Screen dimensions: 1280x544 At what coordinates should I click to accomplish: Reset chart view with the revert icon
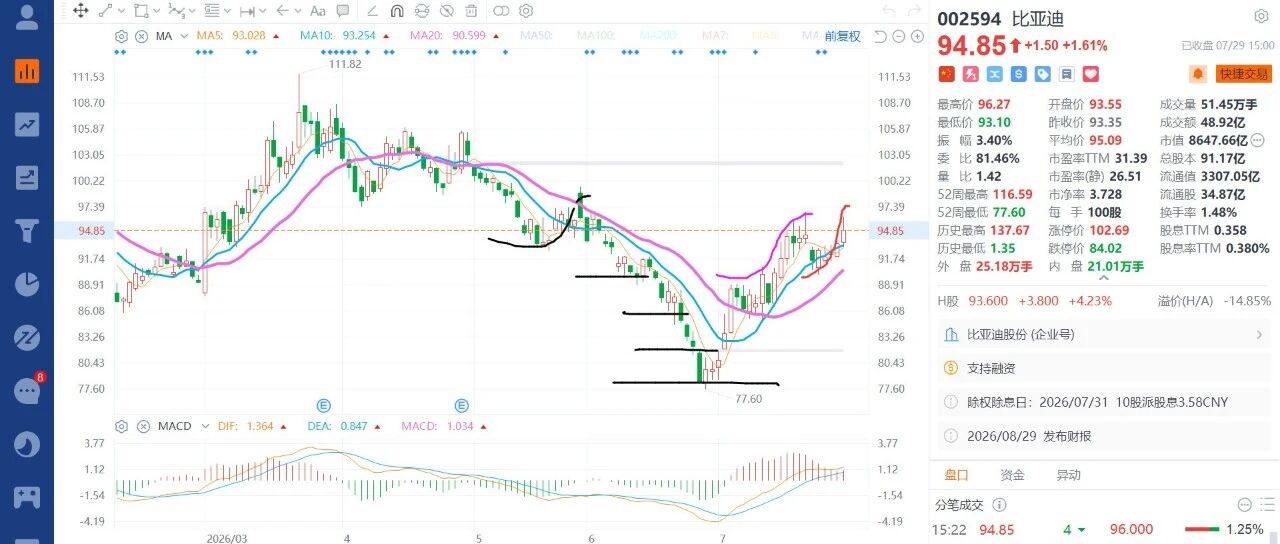click(x=880, y=36)
